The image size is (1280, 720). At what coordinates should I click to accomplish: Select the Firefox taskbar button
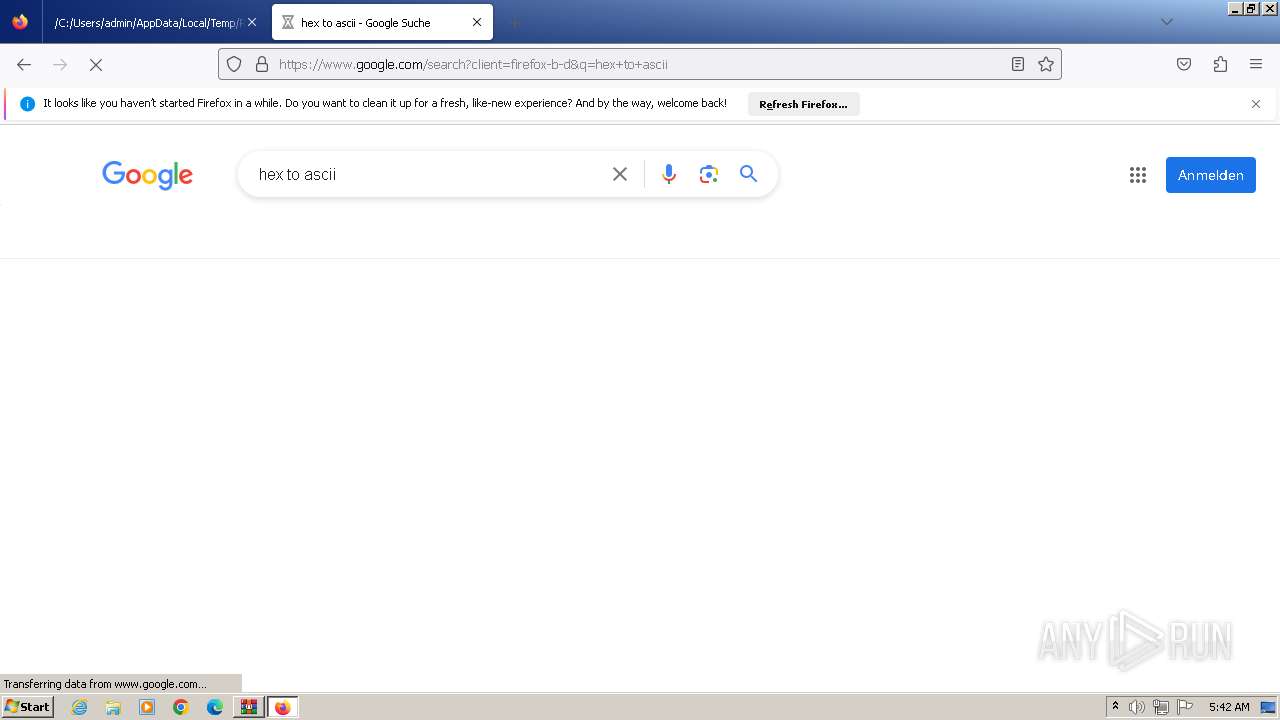coord(283,707)
